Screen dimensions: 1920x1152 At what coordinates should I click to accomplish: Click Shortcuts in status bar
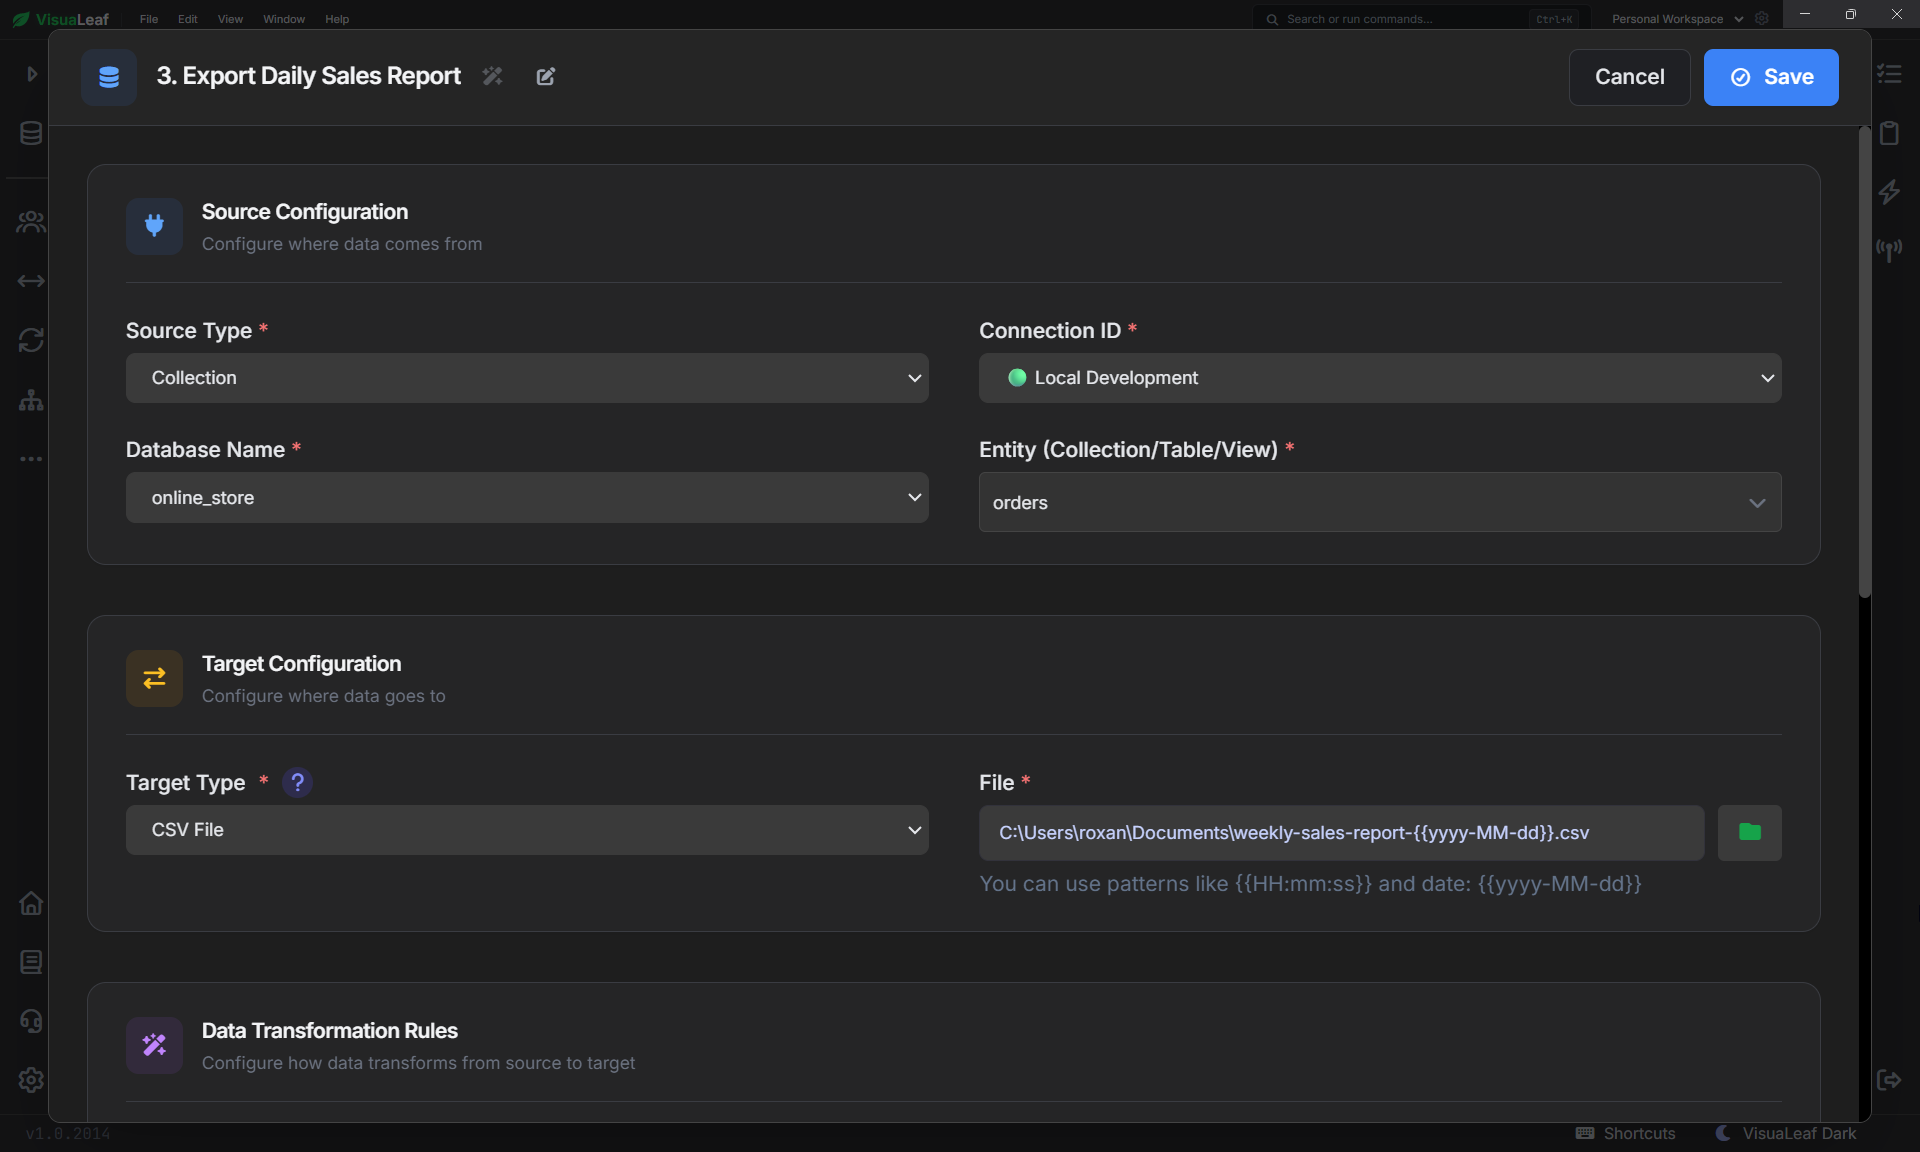(x=1626, y=1133)
